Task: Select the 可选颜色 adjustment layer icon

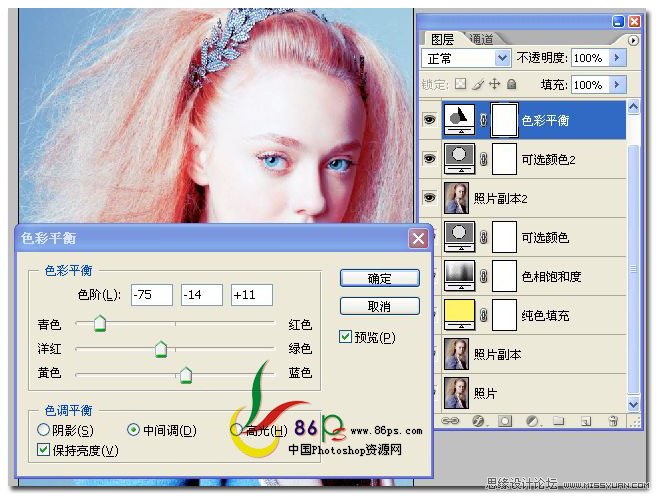Action: click(460, 237)
